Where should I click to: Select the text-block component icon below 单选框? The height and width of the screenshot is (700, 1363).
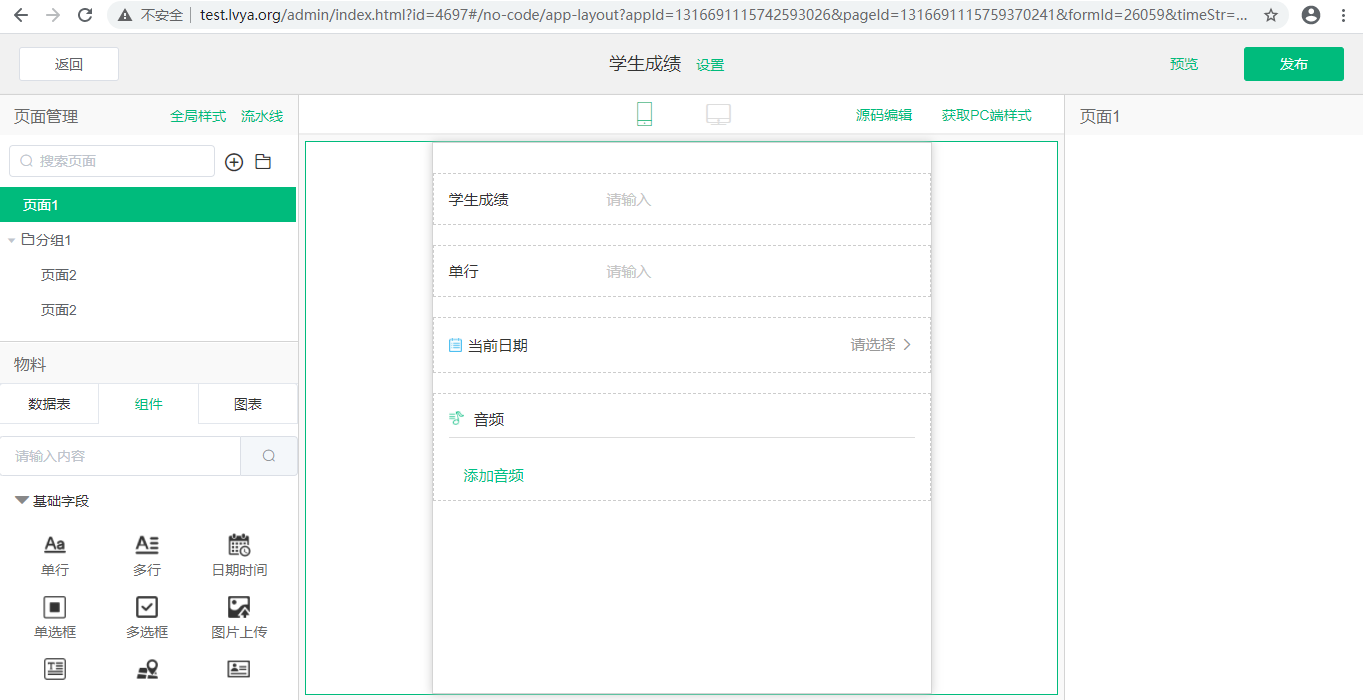coord(55,669)
